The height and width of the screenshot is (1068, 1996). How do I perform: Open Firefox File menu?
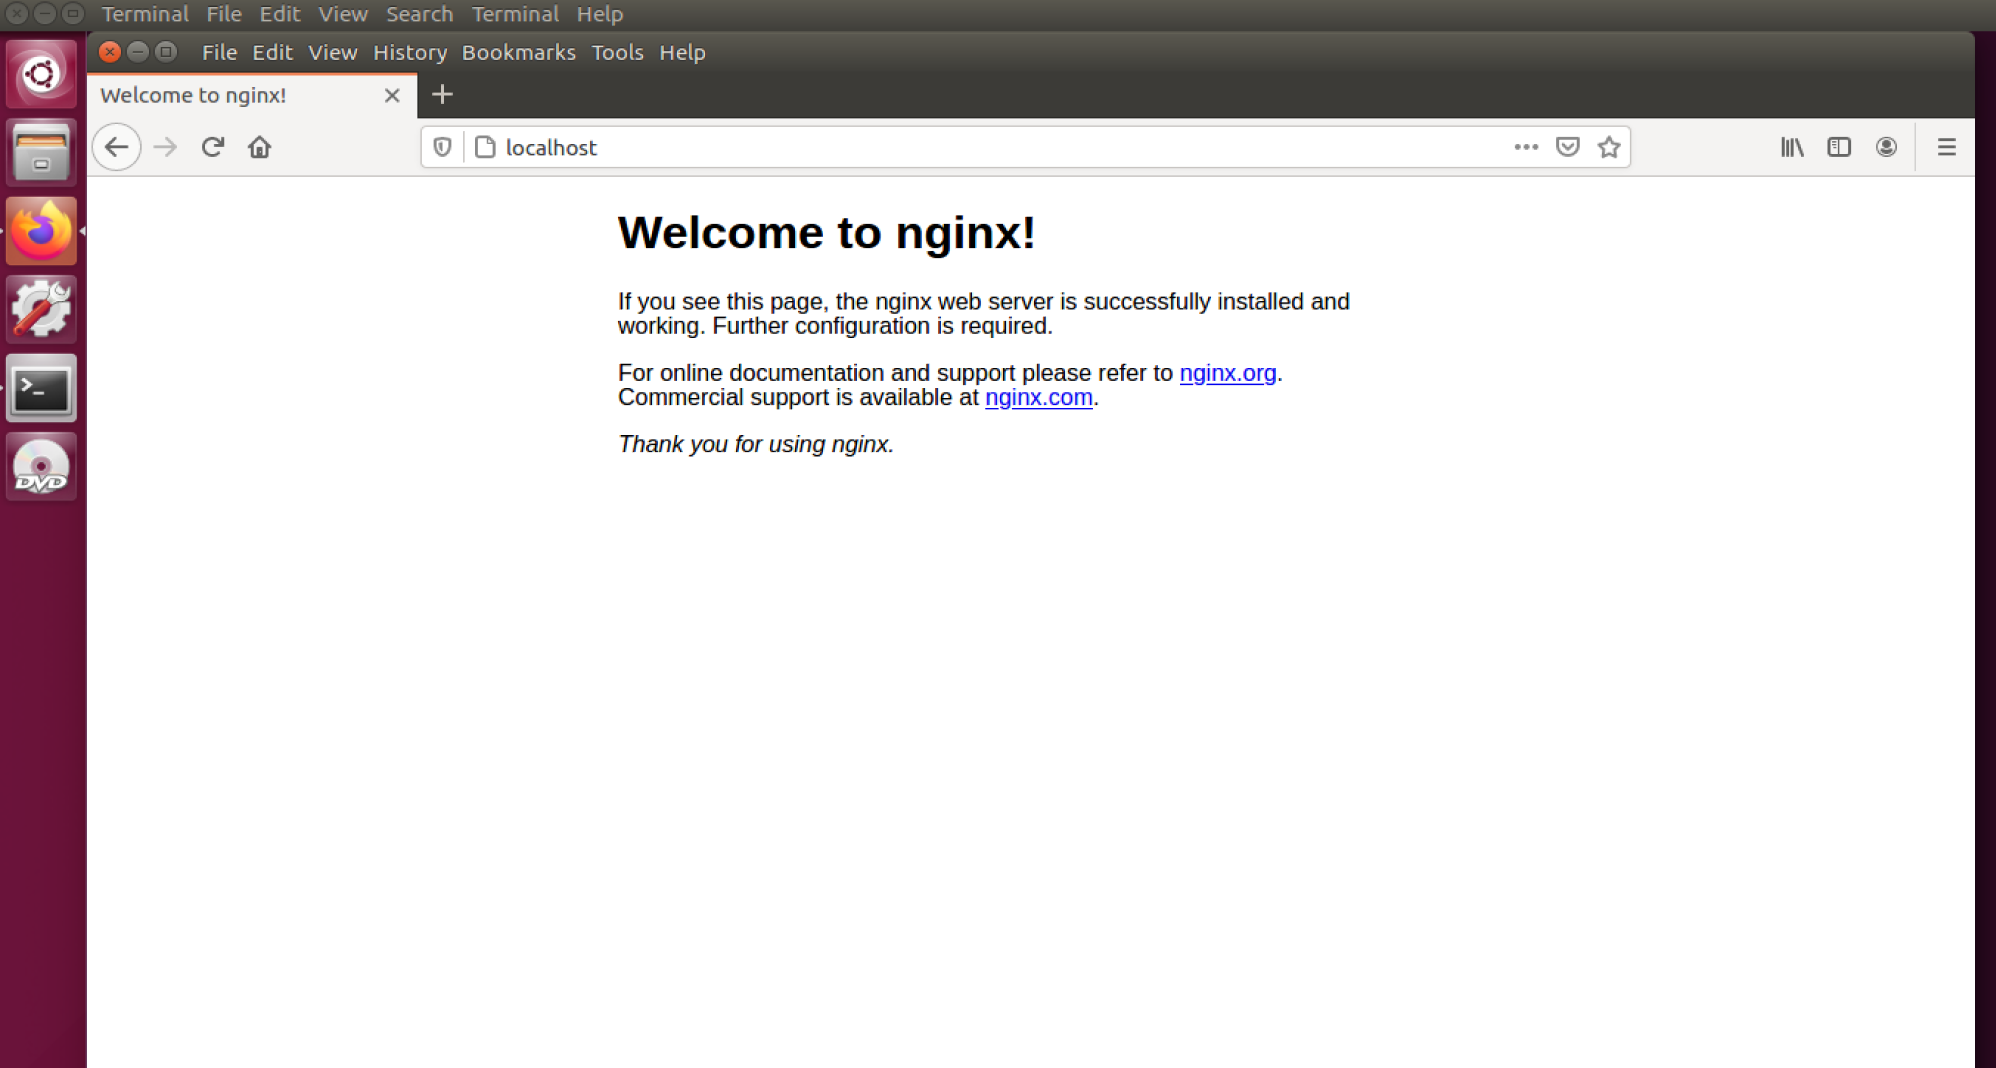[x=219, y=52]
